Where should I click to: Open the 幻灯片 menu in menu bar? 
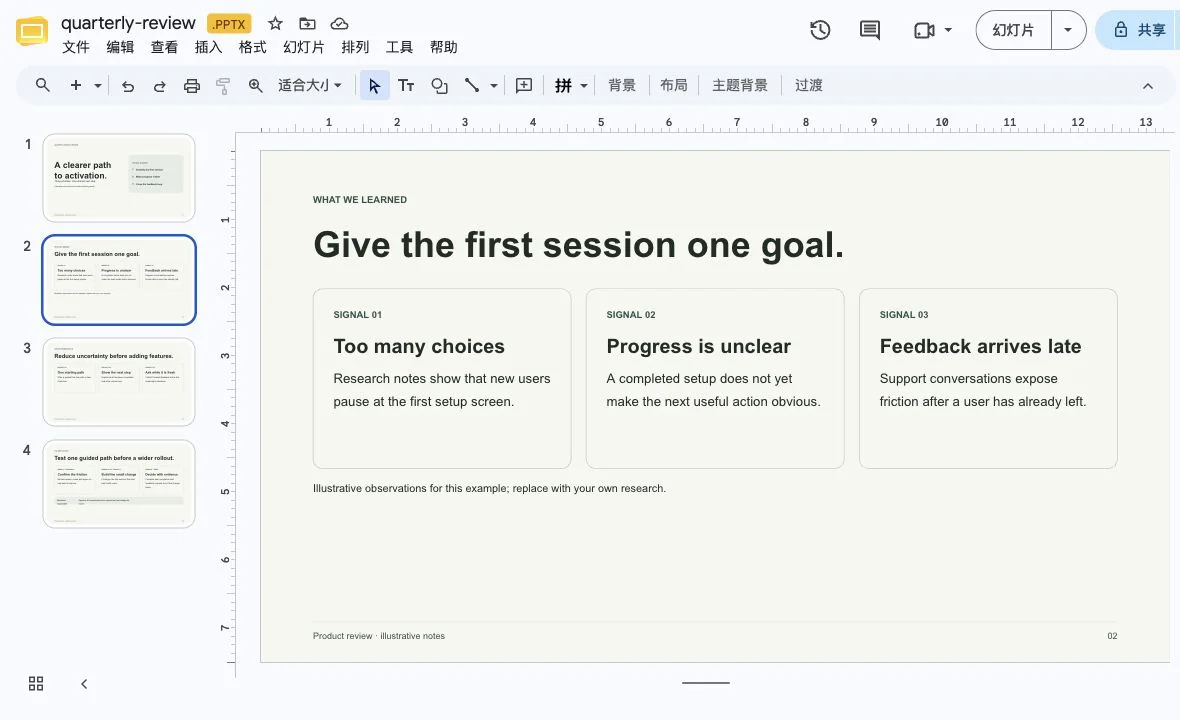point(304,47)
